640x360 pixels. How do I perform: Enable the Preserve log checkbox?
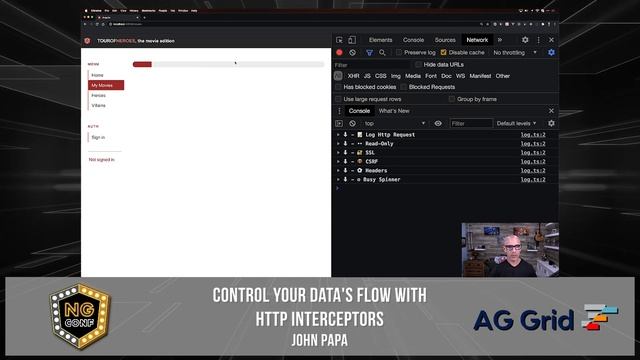(x=399, y=52)
